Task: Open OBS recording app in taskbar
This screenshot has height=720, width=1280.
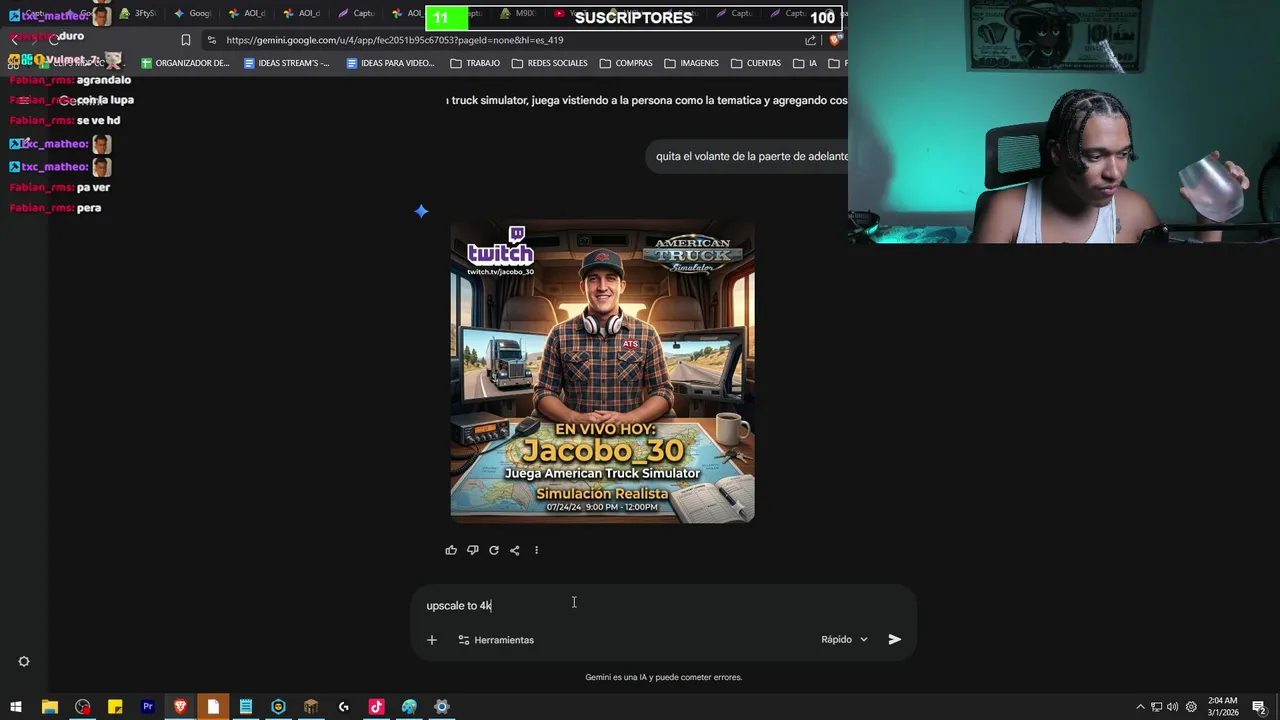Action: [x=82, y=707]
